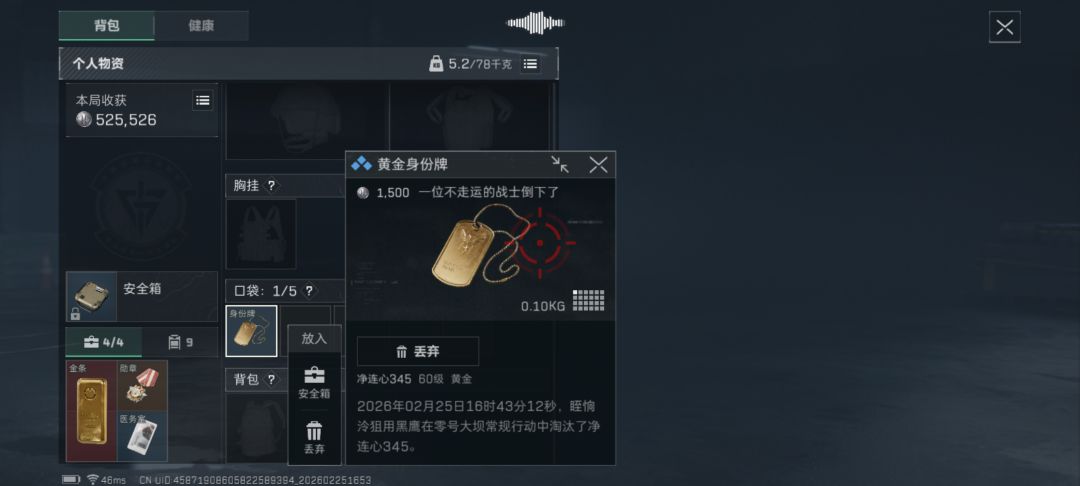
Task: Click the 丢弃 button in the item details
Action: tap(418, 352)
